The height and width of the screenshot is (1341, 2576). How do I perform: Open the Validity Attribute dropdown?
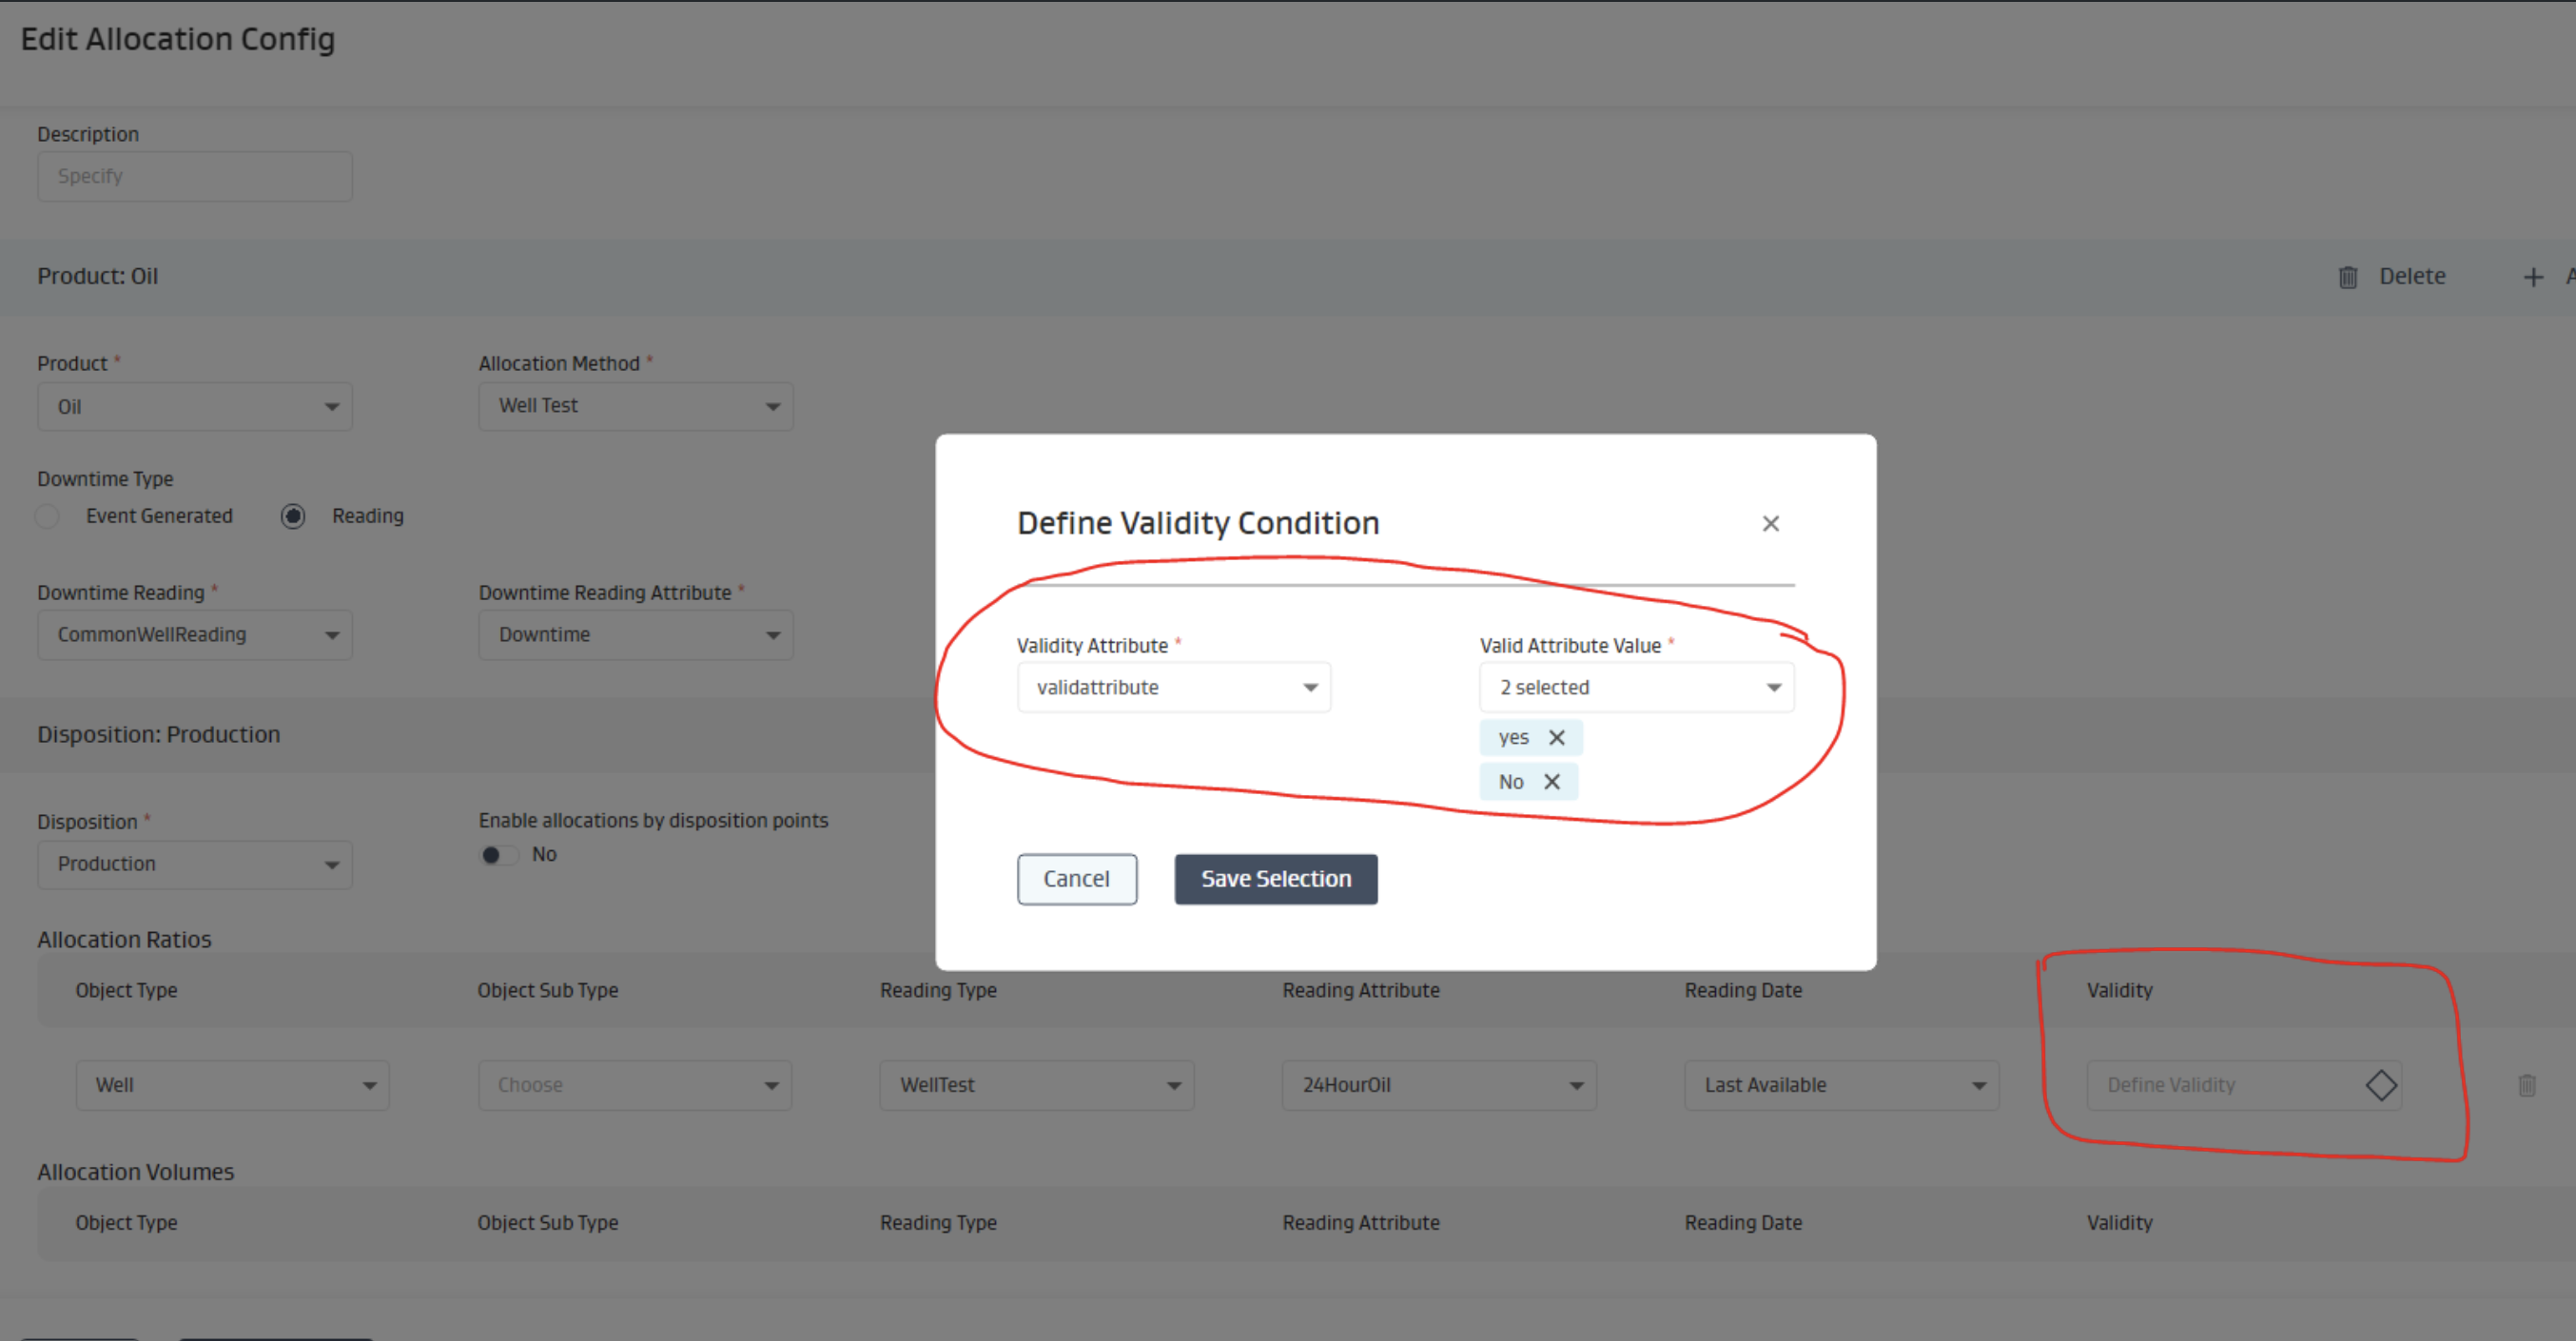pyautogui.click(x=1173, y=687)
